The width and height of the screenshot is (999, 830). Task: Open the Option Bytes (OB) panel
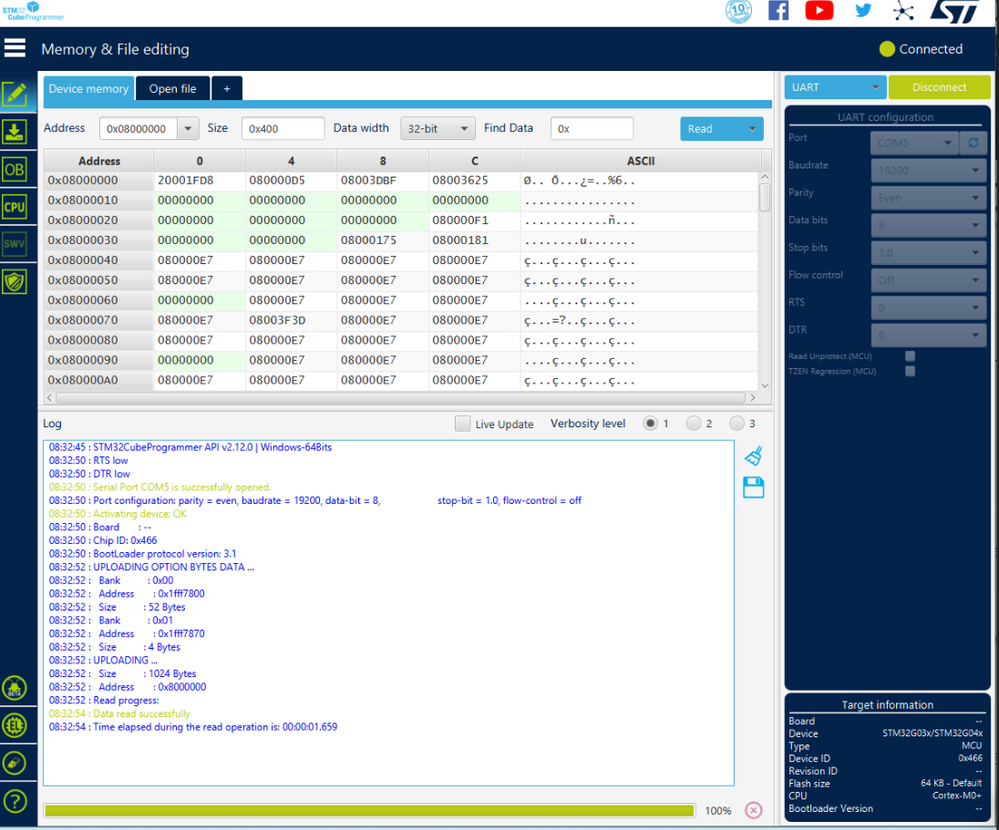pos(15,169)
